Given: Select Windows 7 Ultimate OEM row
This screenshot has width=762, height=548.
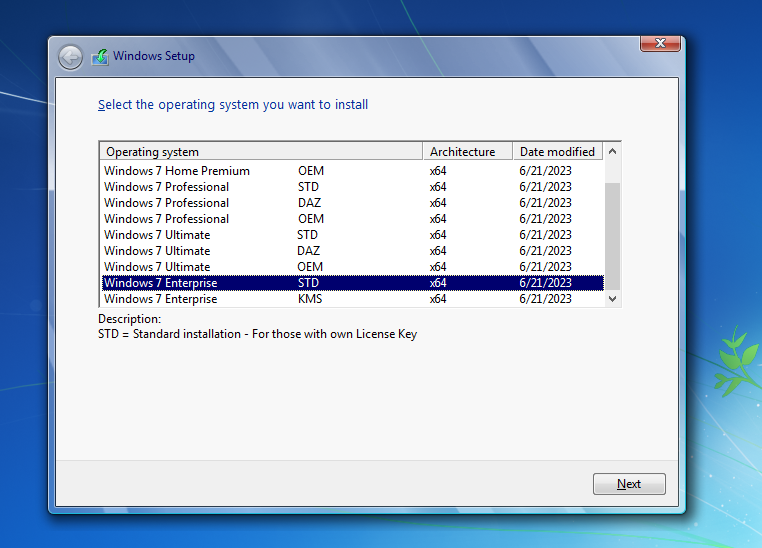Looking at the screenshot, I should coord(352,267).
